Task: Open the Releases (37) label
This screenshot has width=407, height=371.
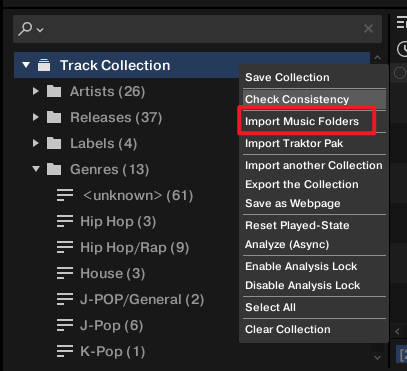Action: pos(116,117)
